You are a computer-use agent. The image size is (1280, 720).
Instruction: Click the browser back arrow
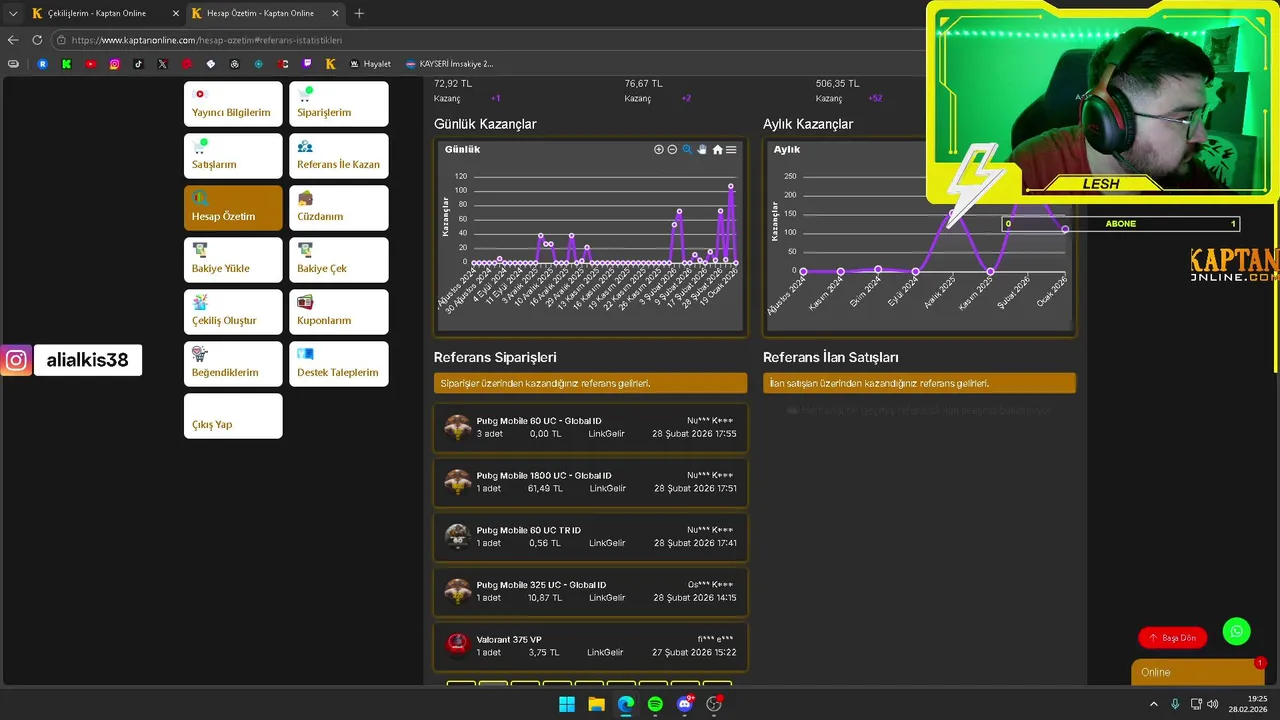(13, 40)
